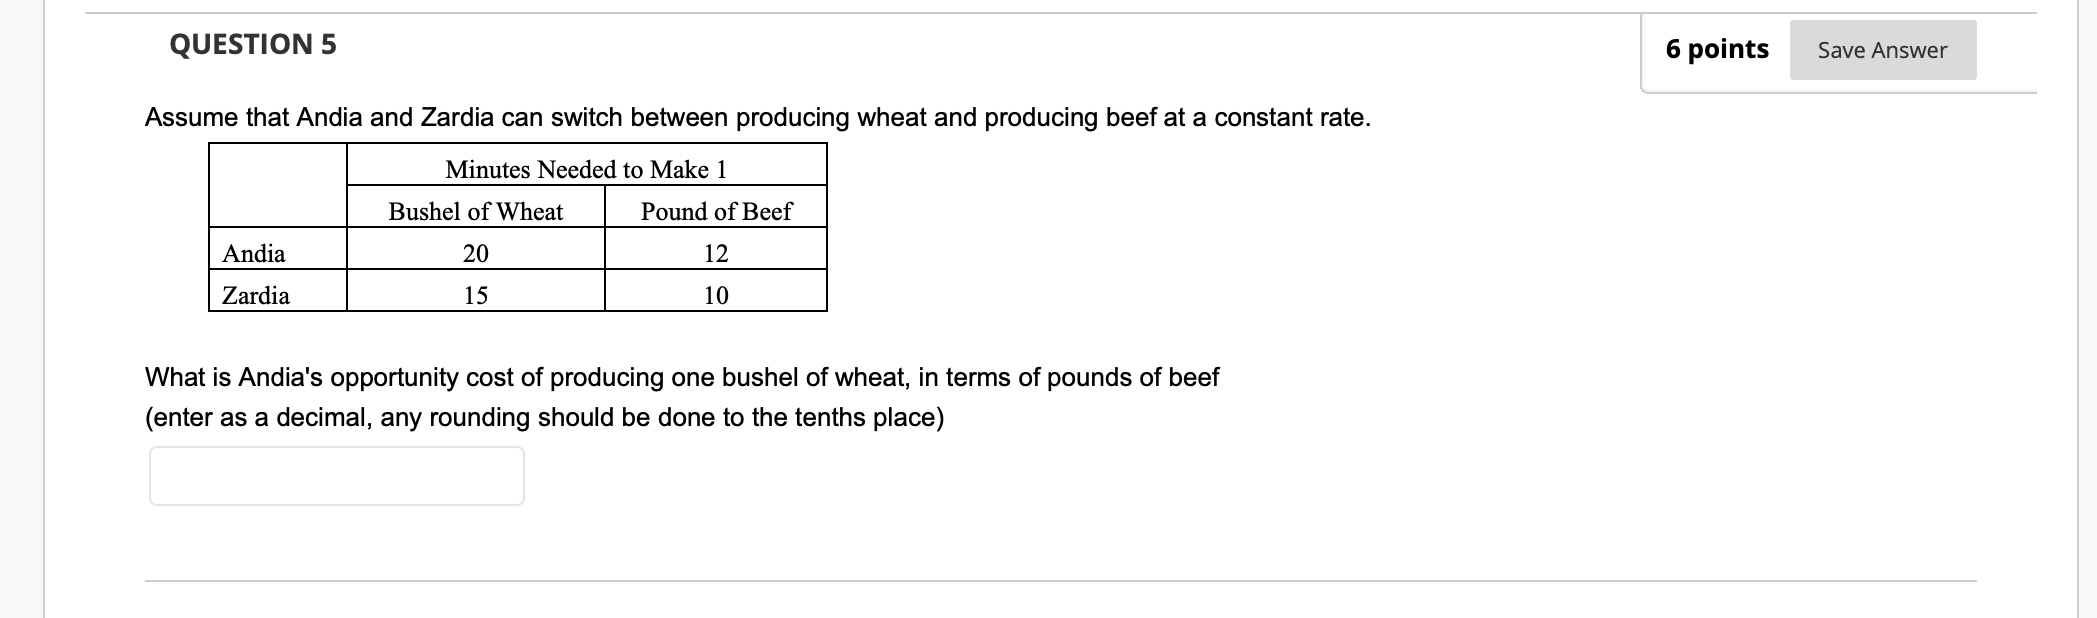Click the value 10 in Zardia's row

[716, 296]
